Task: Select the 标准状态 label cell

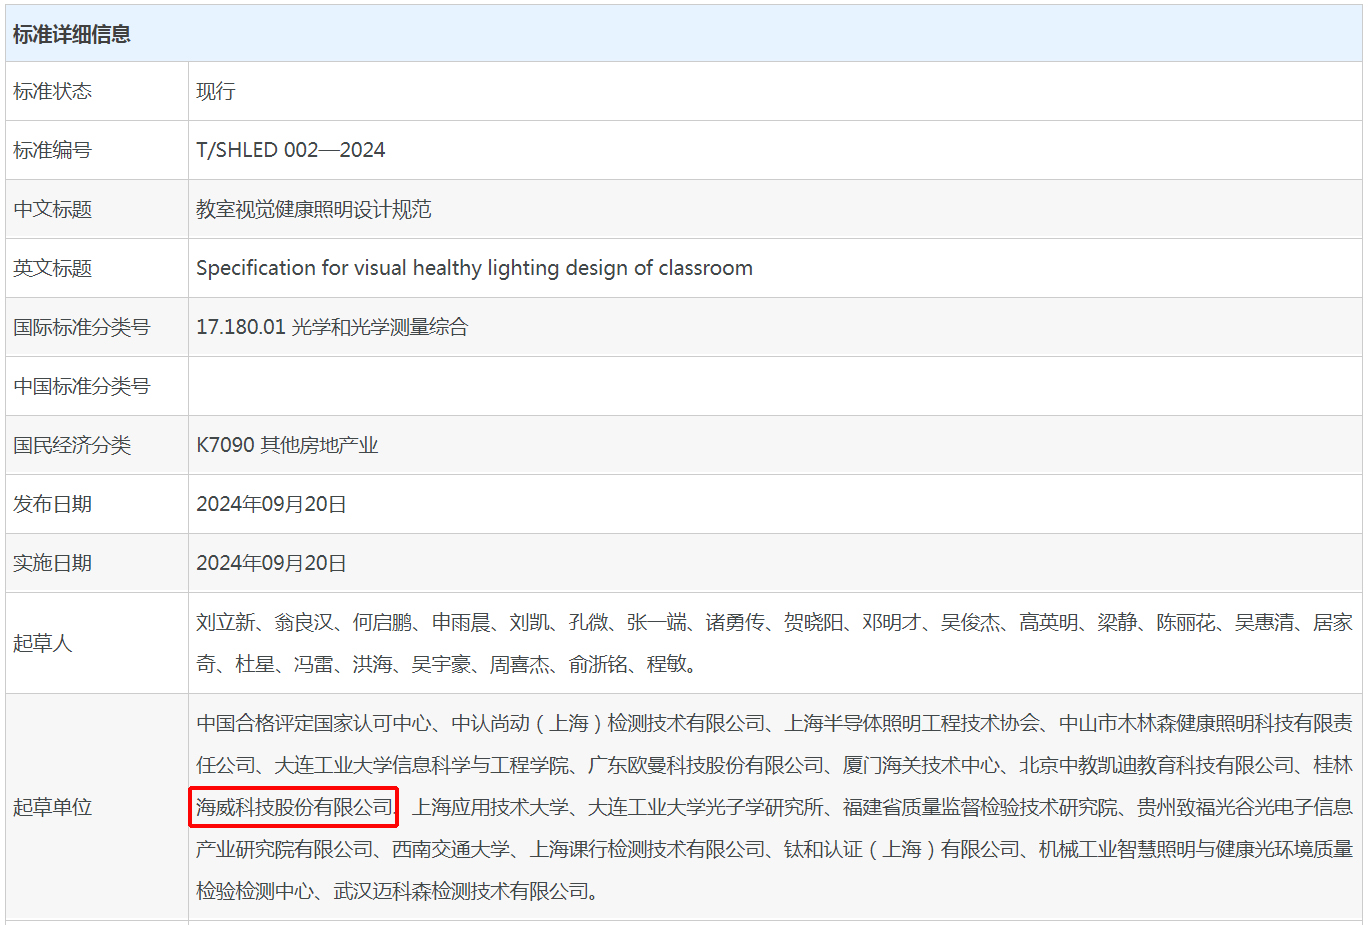Action: (97, 91)
